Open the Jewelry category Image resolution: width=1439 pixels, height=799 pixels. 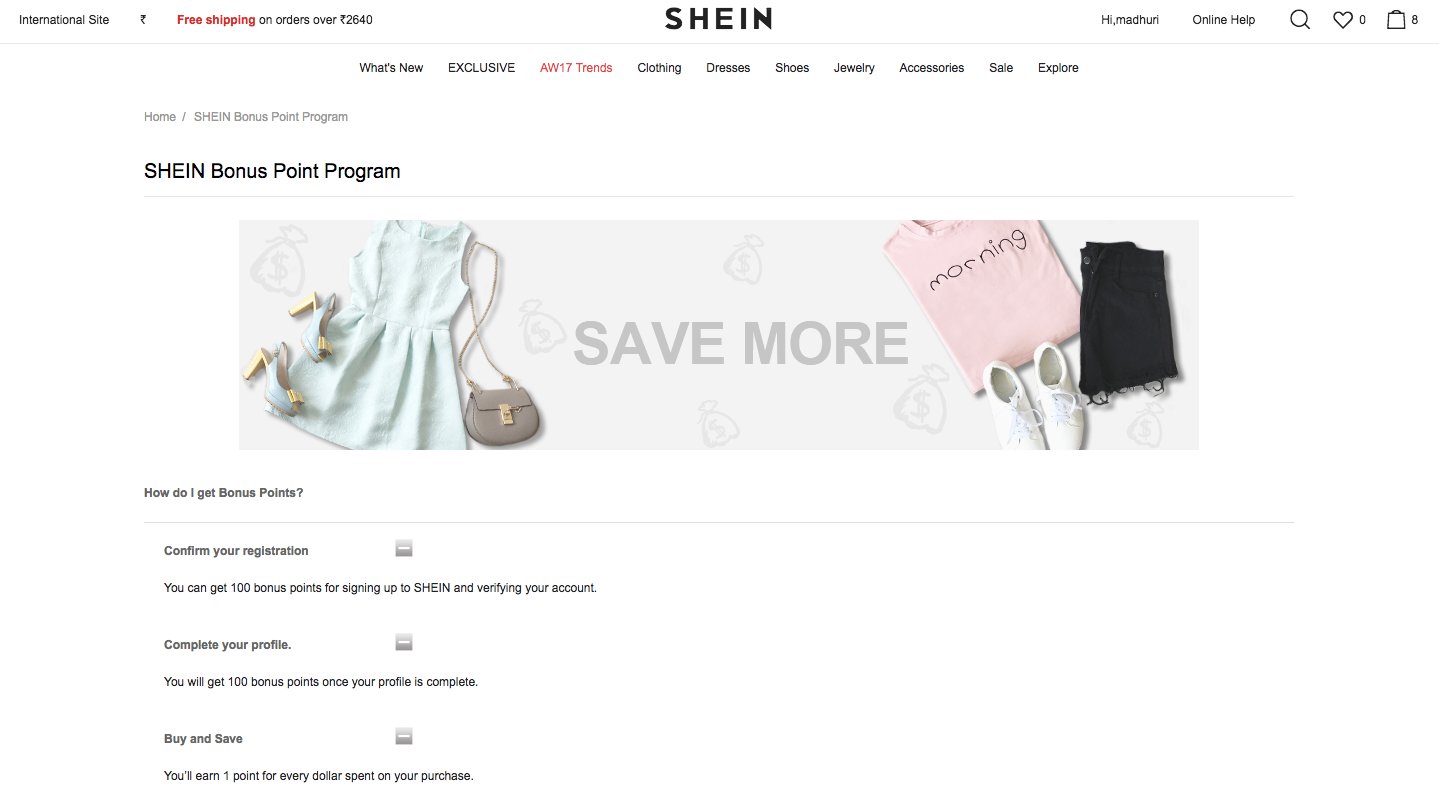click(854, 68)
